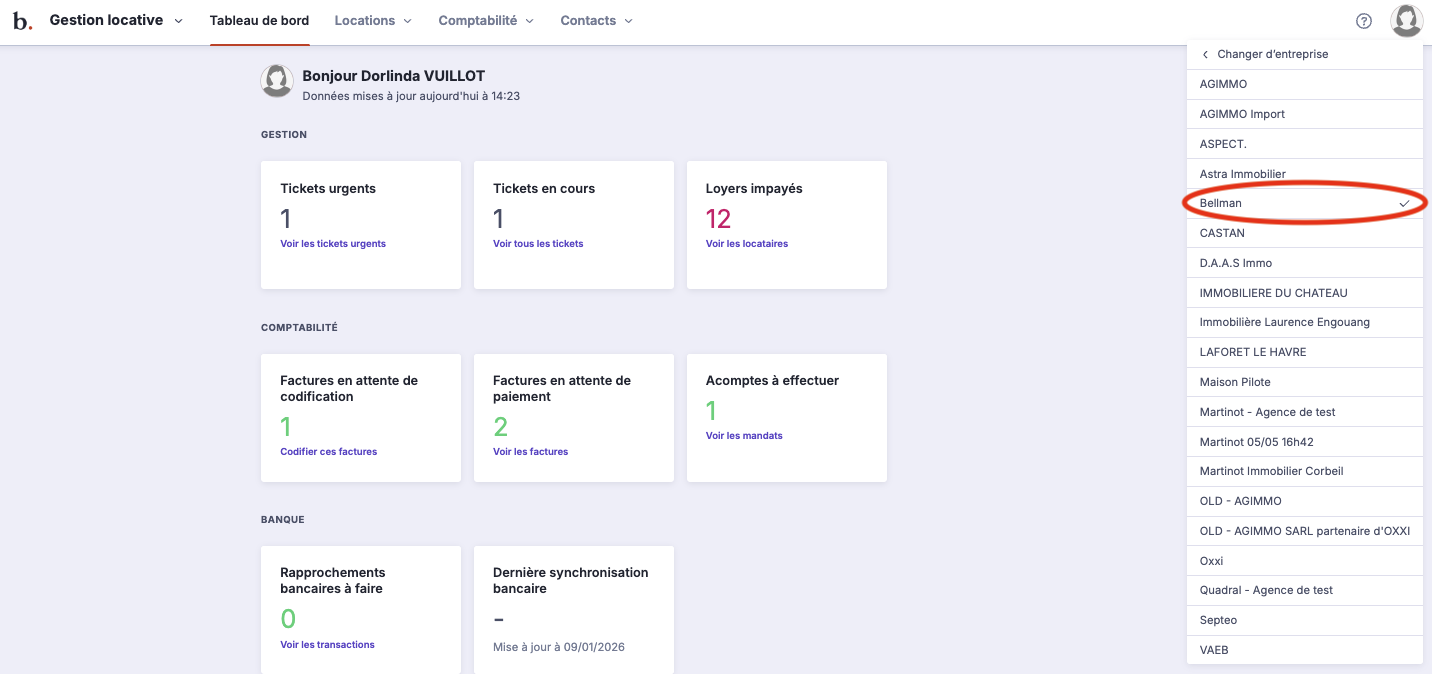Switch to the Tableau de bord tab
Viewport: 1432px width, 674px height.
point(259,21)
